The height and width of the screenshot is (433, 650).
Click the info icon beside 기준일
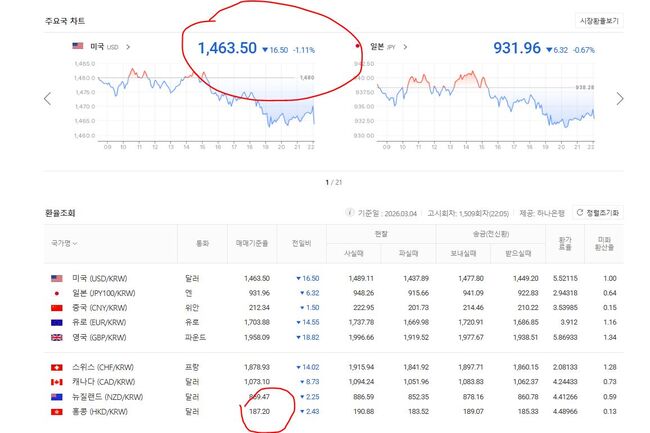pos(348,213)
